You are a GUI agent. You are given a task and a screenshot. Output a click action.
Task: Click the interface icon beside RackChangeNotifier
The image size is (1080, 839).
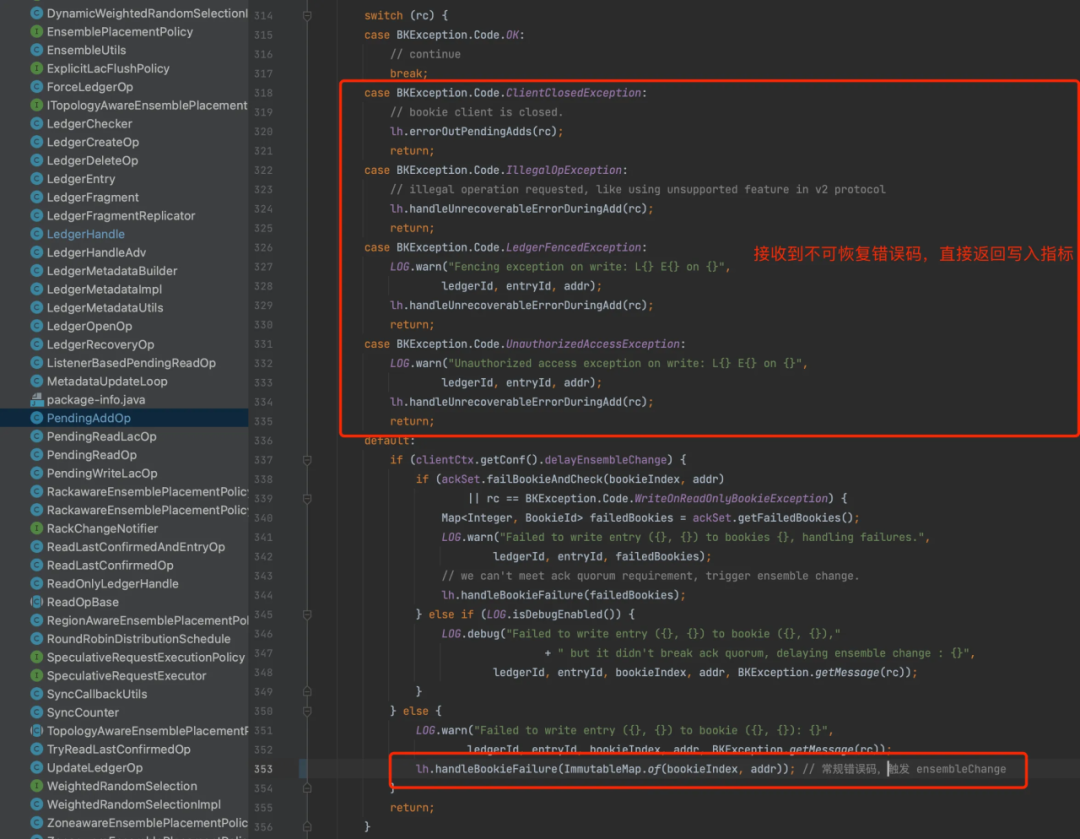[x=37, y=528]
